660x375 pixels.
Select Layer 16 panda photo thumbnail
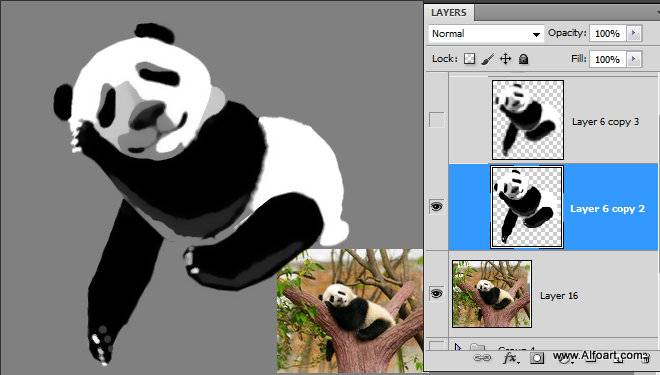(492, 294)
